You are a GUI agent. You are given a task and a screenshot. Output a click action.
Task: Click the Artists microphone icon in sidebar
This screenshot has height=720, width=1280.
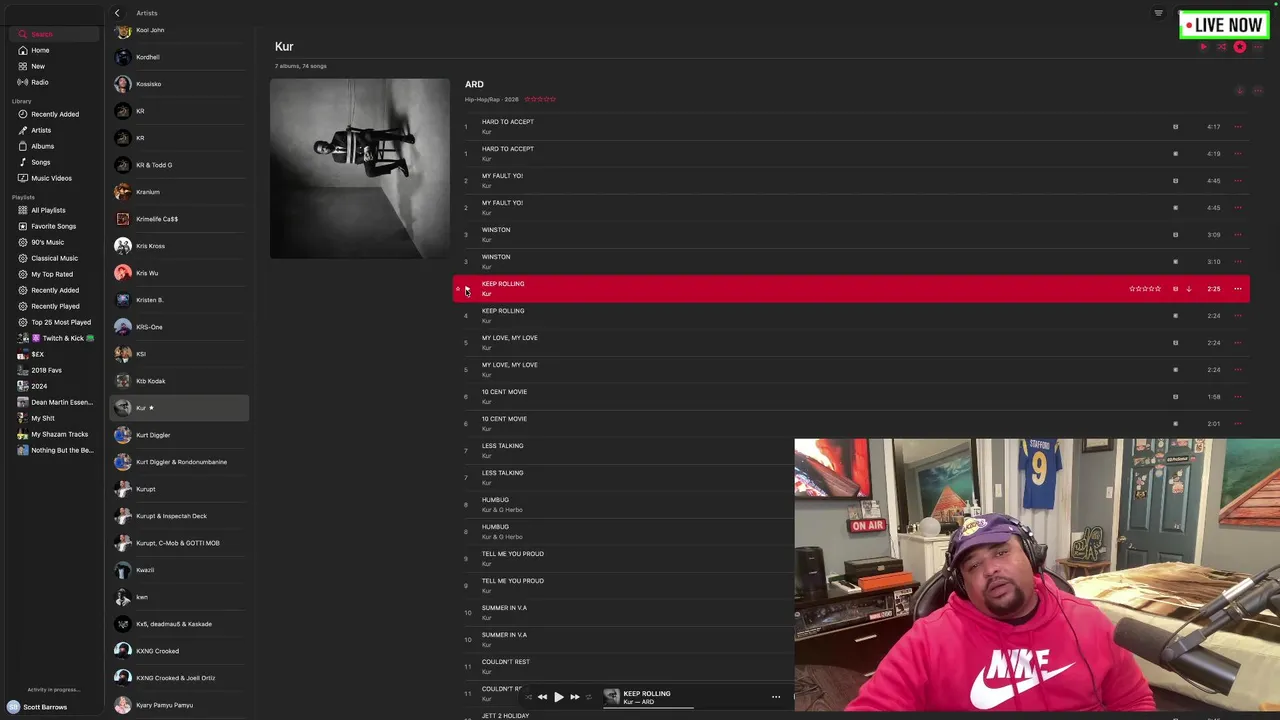click(x=23, y=130)
